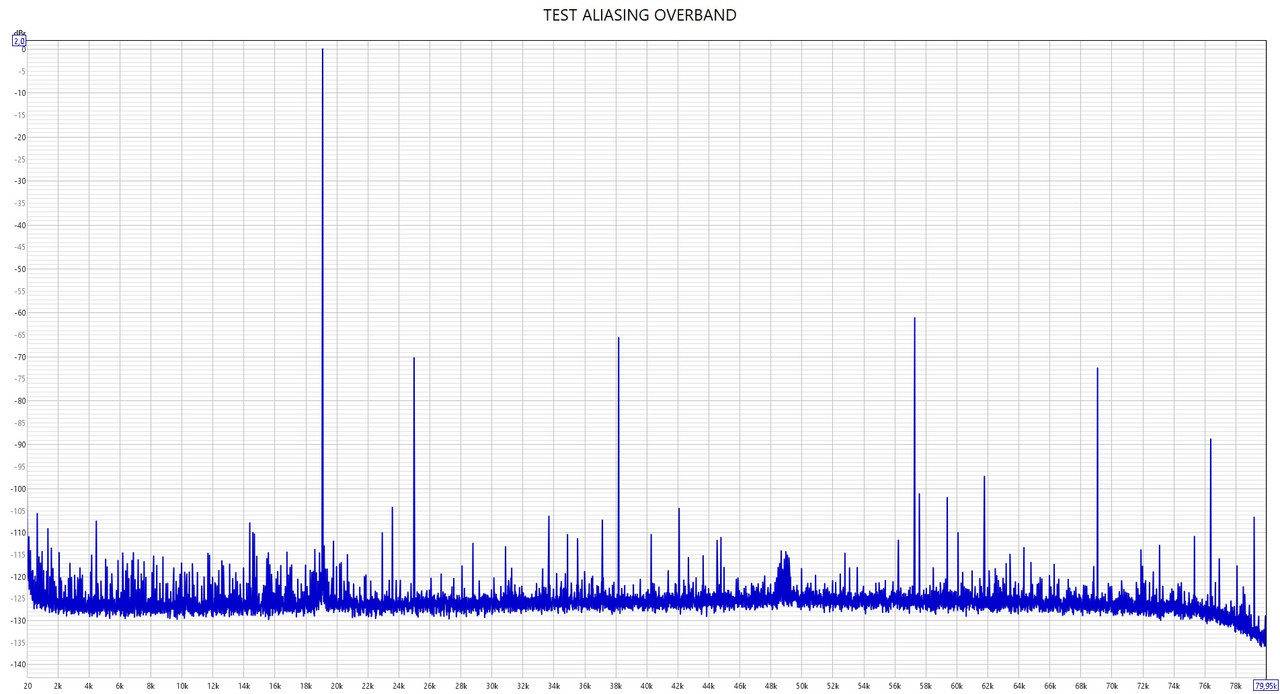The image size is (1280, 694).
Task: Click the -100 label on the dB axis
Action: (x=18, y=489)
